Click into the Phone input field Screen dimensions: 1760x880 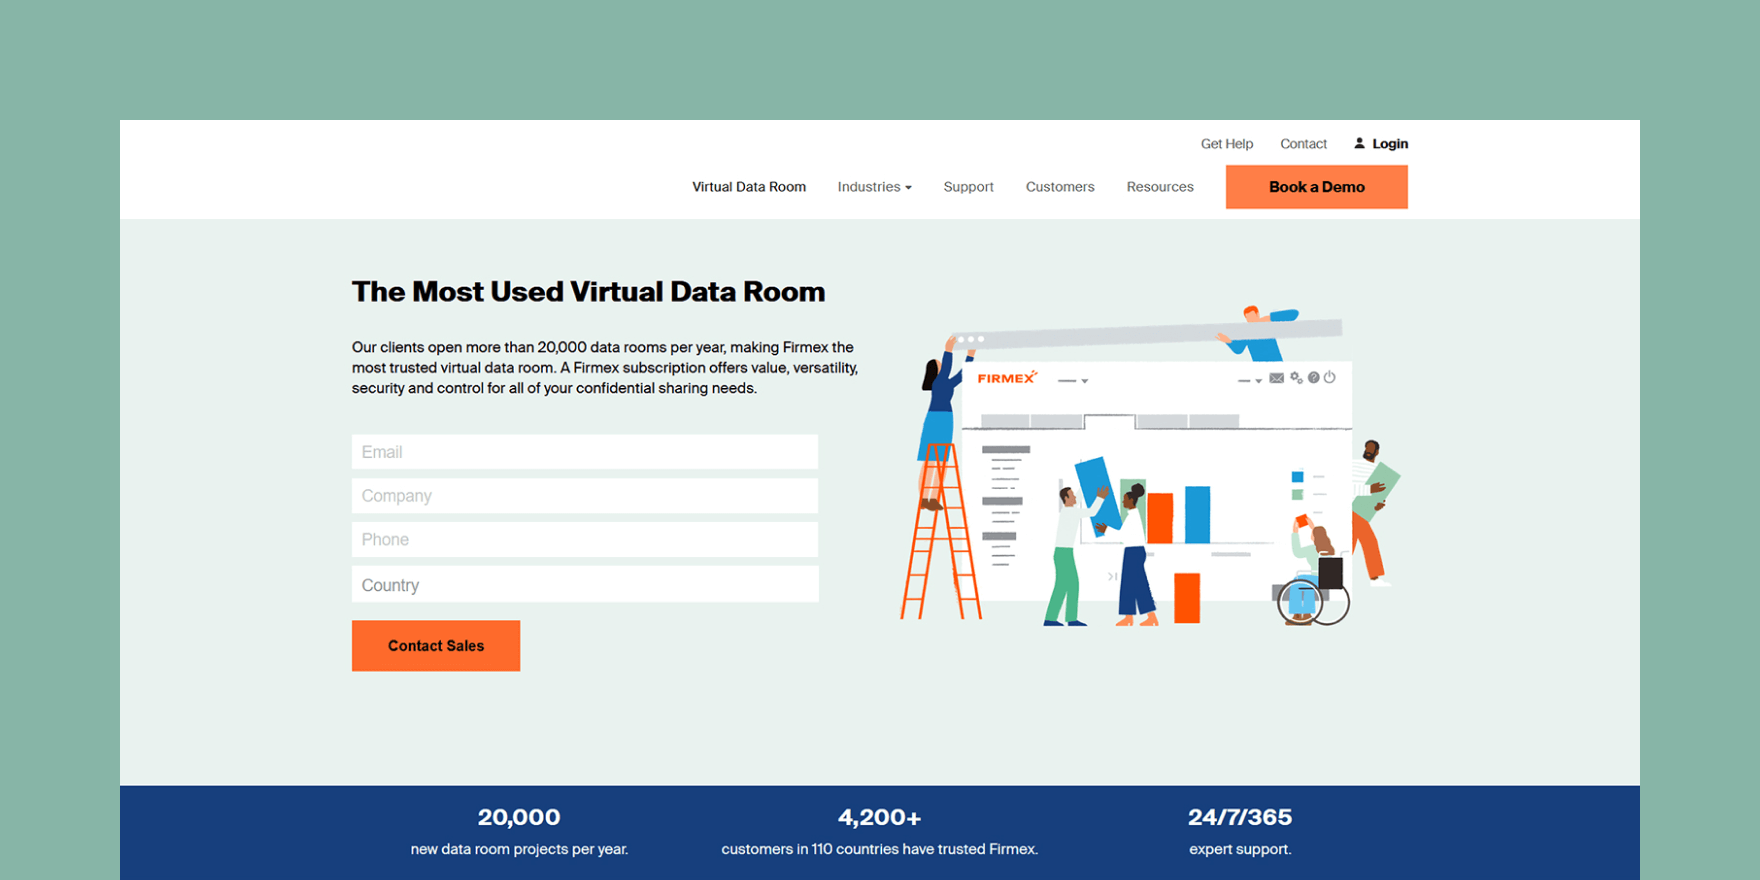584,540
